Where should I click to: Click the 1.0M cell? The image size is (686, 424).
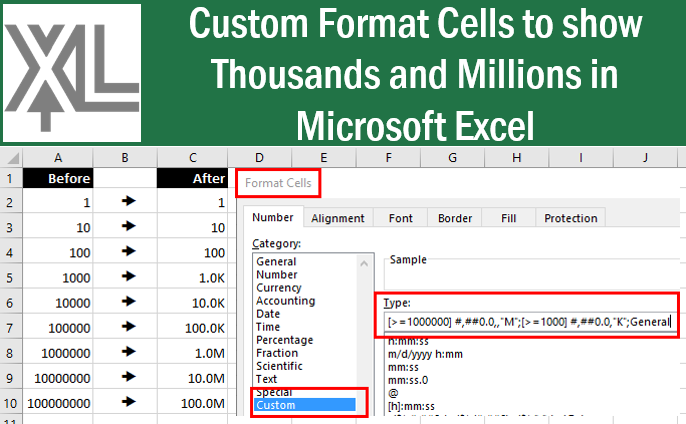tap(192, 353)
